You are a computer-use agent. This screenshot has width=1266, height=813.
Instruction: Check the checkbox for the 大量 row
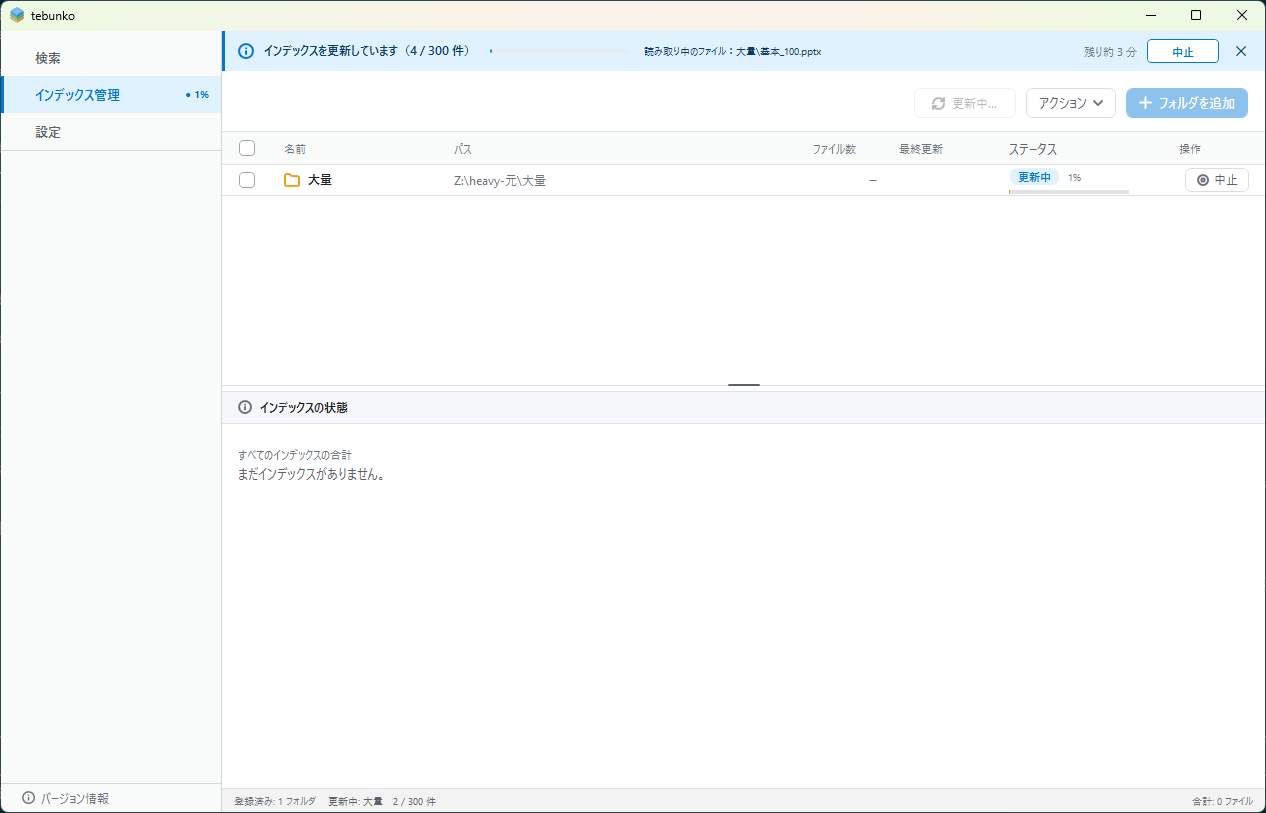(247, 180)
